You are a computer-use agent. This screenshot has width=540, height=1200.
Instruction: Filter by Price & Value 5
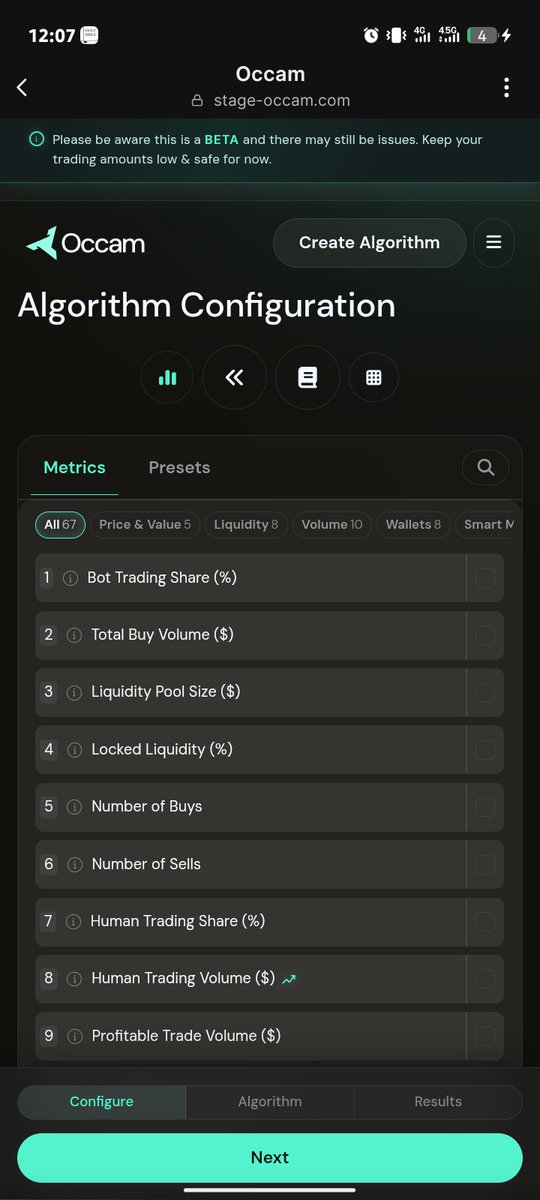point(145,524)
